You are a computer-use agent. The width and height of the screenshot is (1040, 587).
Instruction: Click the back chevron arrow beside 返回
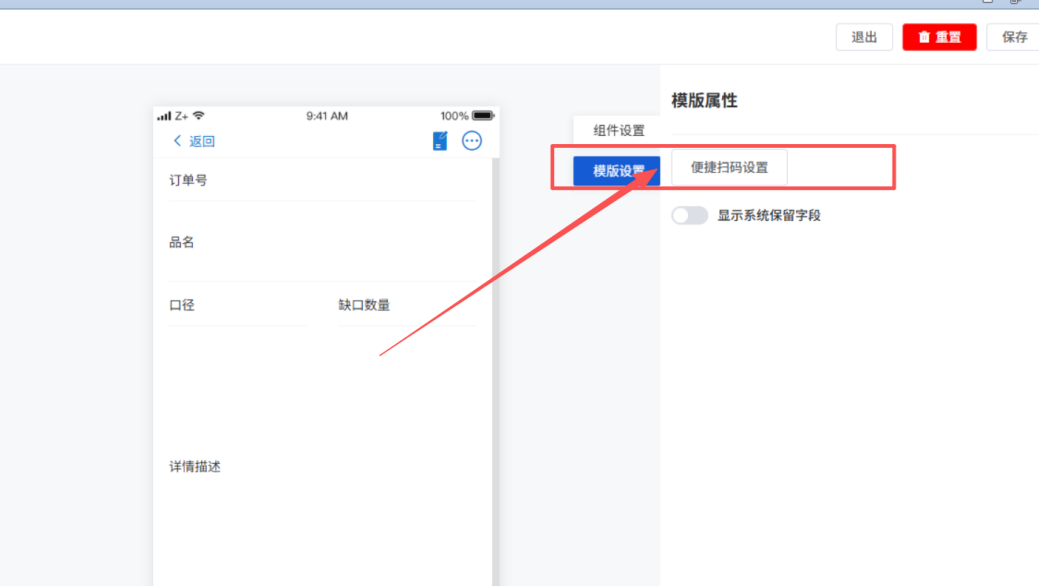[178, 141]
